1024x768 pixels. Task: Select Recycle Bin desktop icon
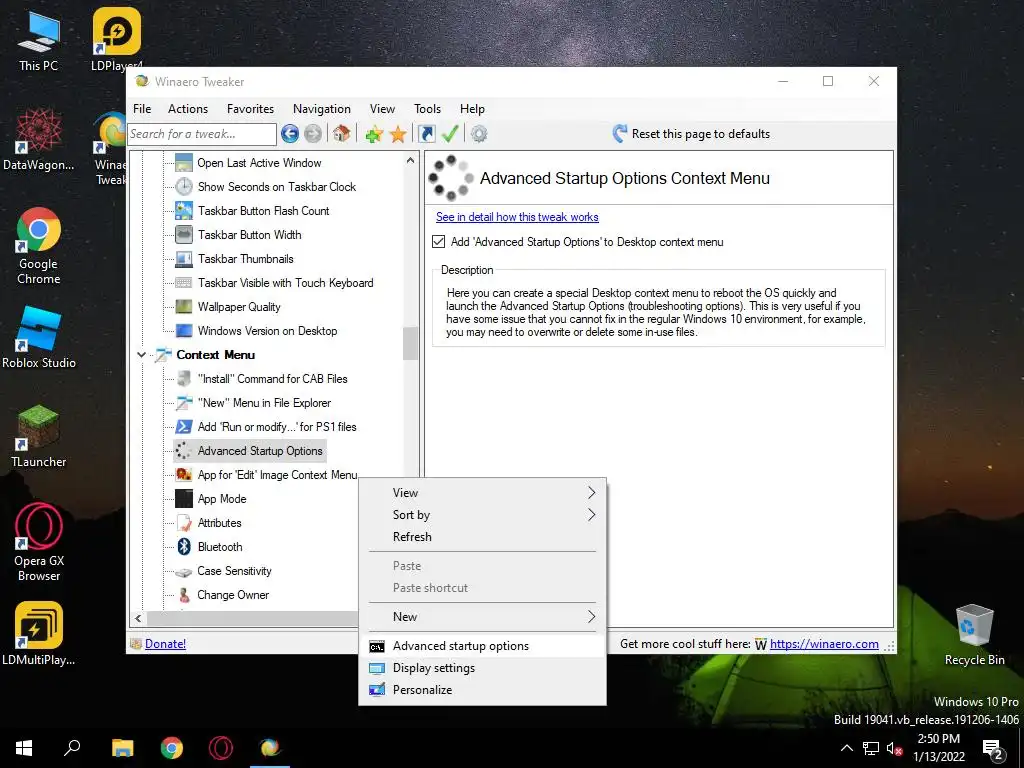pyautogui.click(x=974, y=635)
